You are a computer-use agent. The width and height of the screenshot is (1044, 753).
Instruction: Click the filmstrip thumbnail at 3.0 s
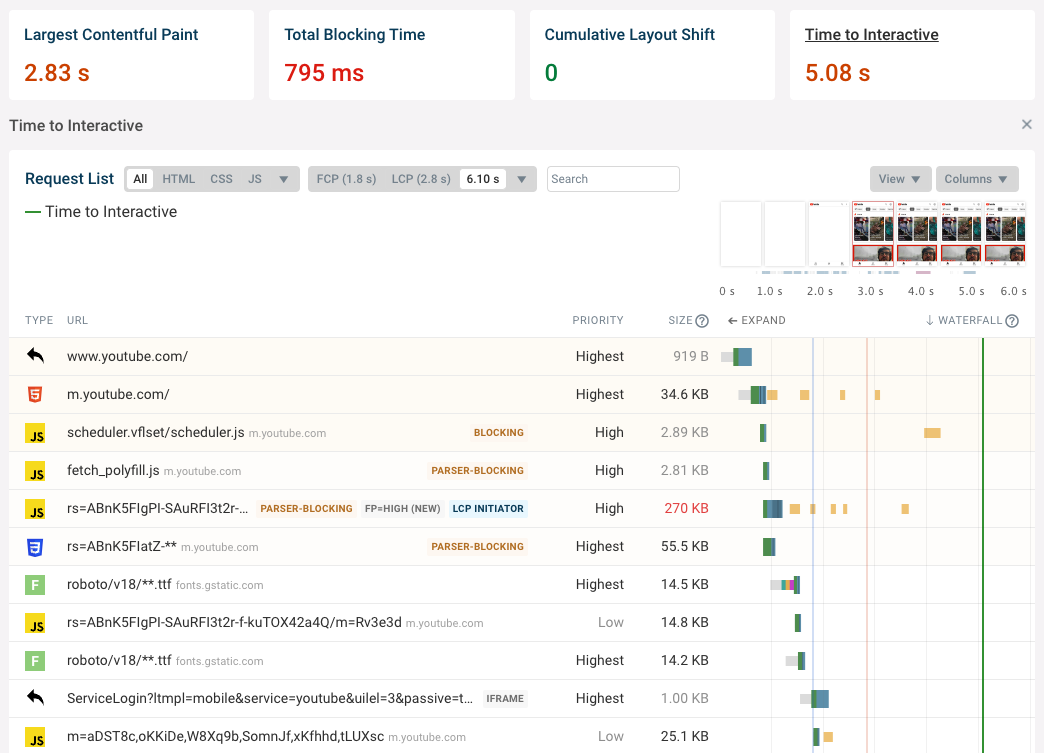pyautogui.click(x=873, y=234)
